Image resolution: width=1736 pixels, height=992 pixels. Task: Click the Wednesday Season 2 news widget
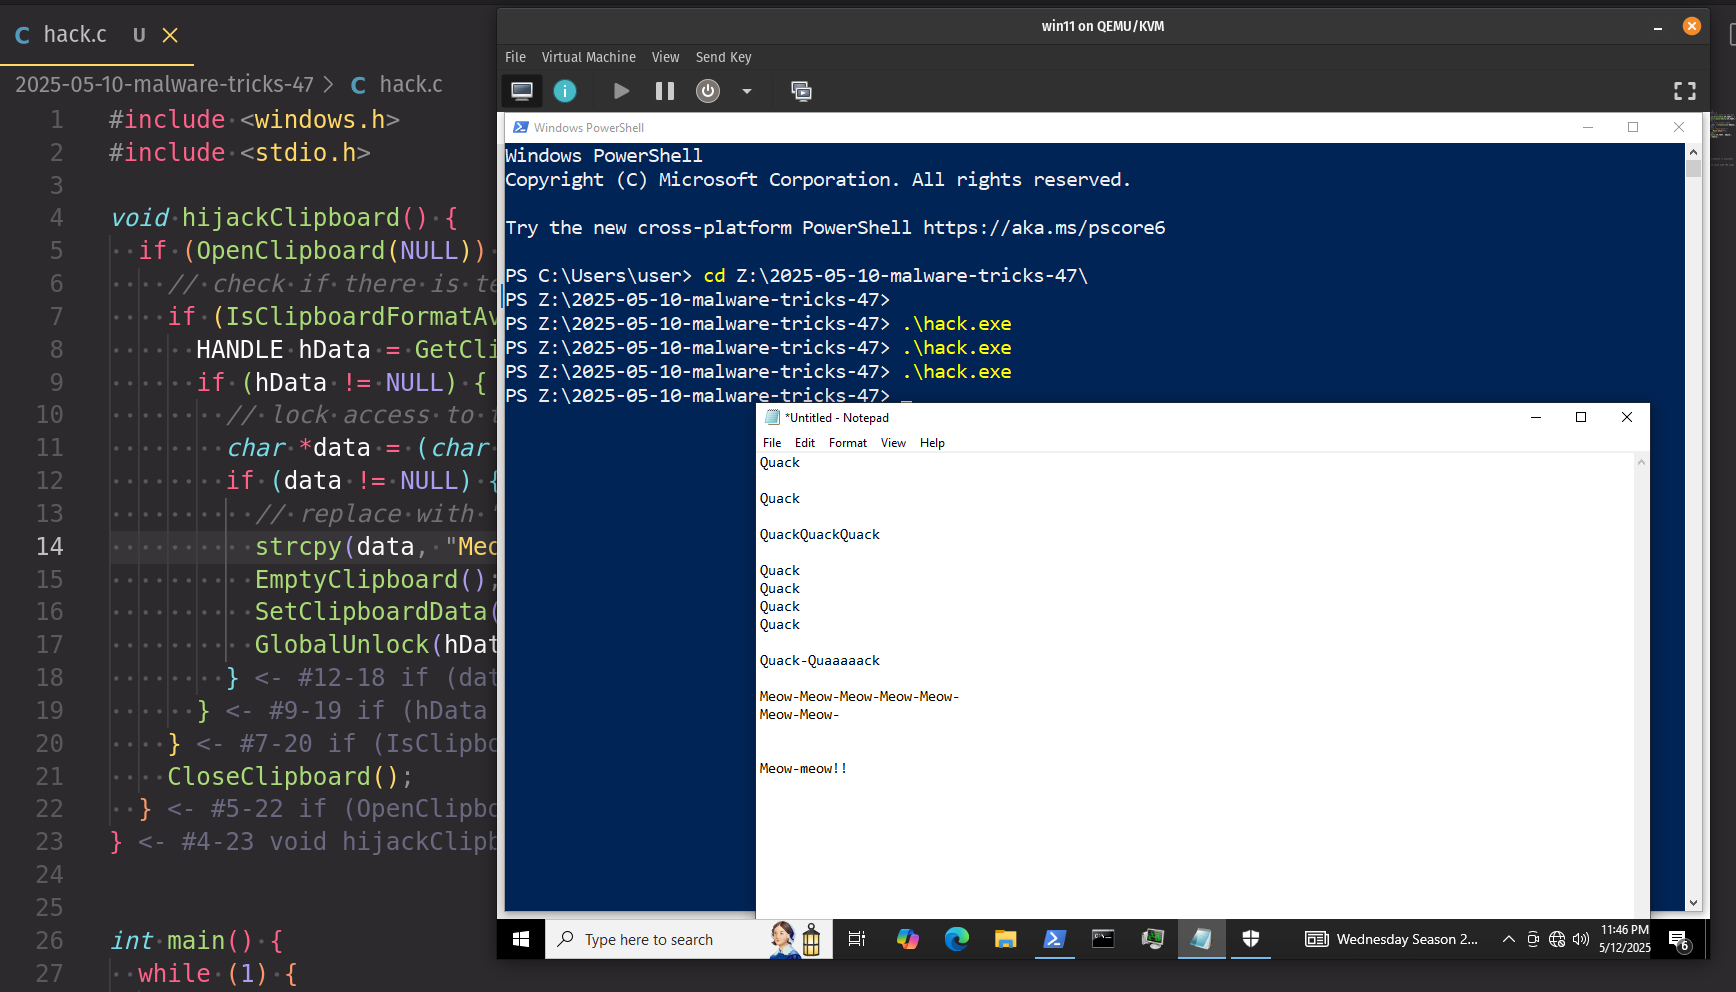[1391, 939]
